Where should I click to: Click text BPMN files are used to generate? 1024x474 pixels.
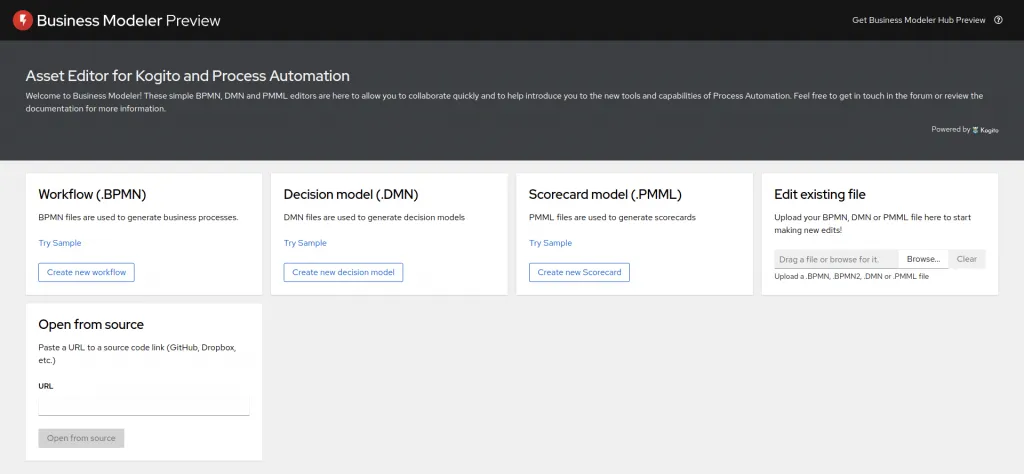point(138,217)
